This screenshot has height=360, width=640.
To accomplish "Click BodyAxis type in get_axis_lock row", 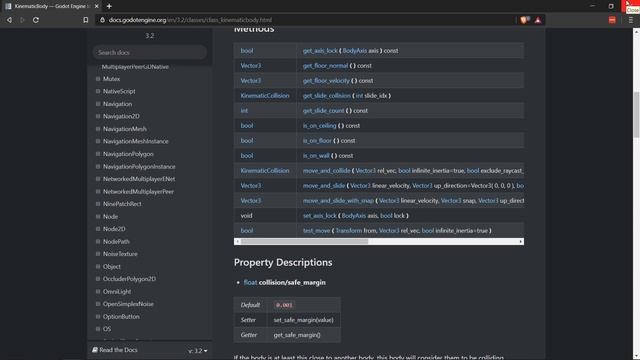I will coord(354,51).
